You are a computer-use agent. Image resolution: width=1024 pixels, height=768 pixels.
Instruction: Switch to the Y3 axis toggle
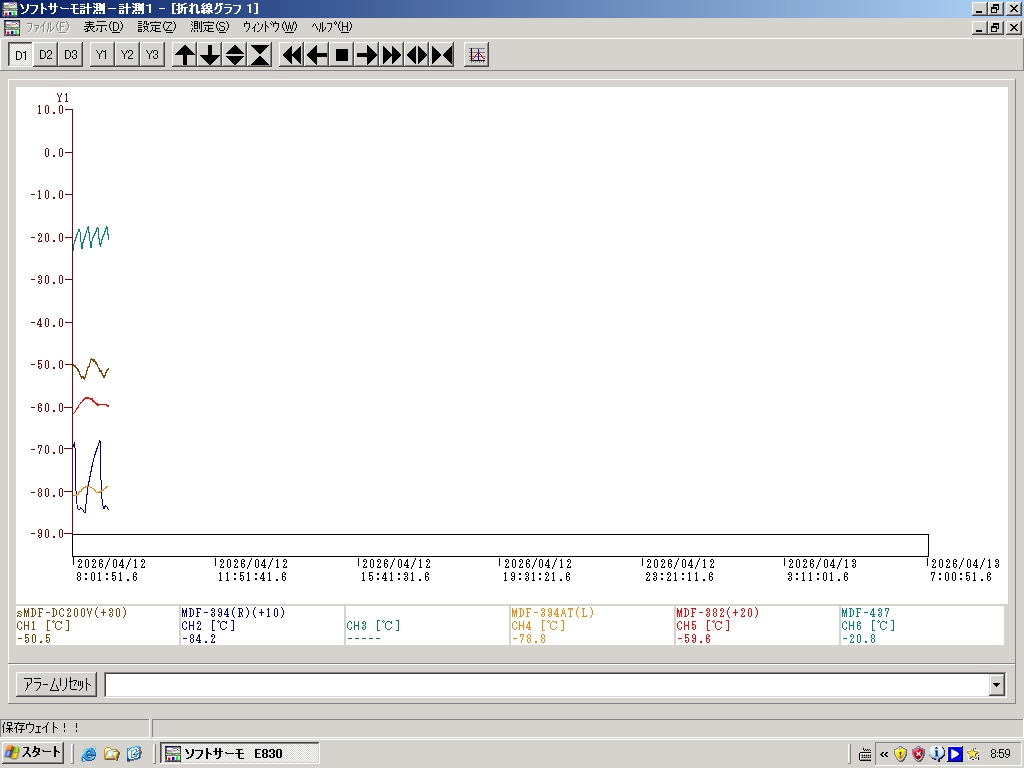(151, 55)
